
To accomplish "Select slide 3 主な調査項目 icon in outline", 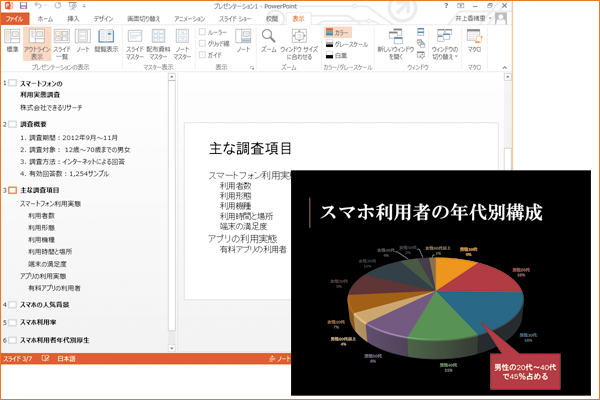I will (x=13, y=190).
